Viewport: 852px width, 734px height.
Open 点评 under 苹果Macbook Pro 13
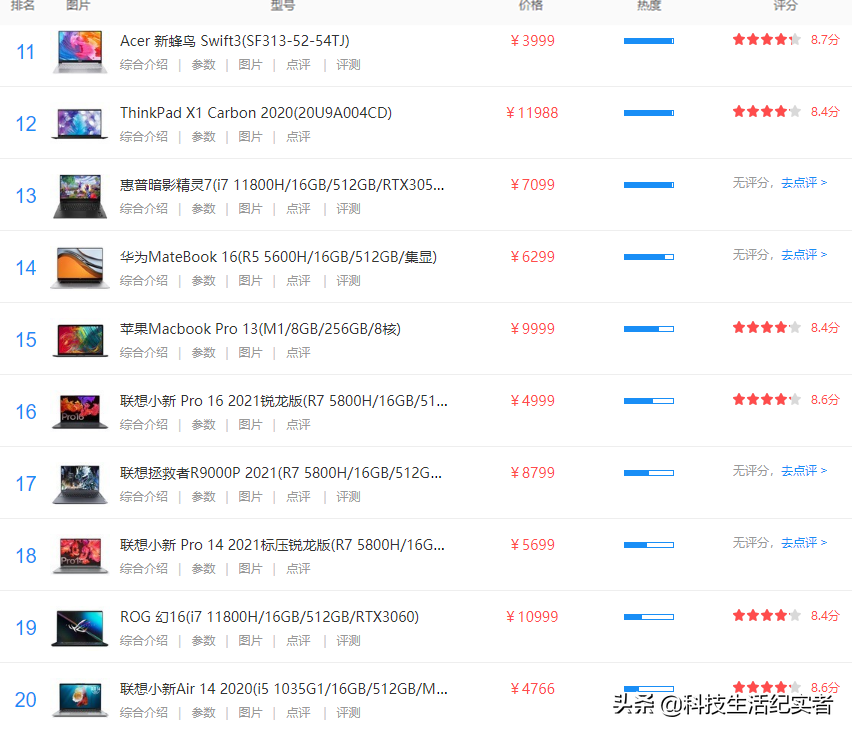pyautogui.click(x=298, y=353)
